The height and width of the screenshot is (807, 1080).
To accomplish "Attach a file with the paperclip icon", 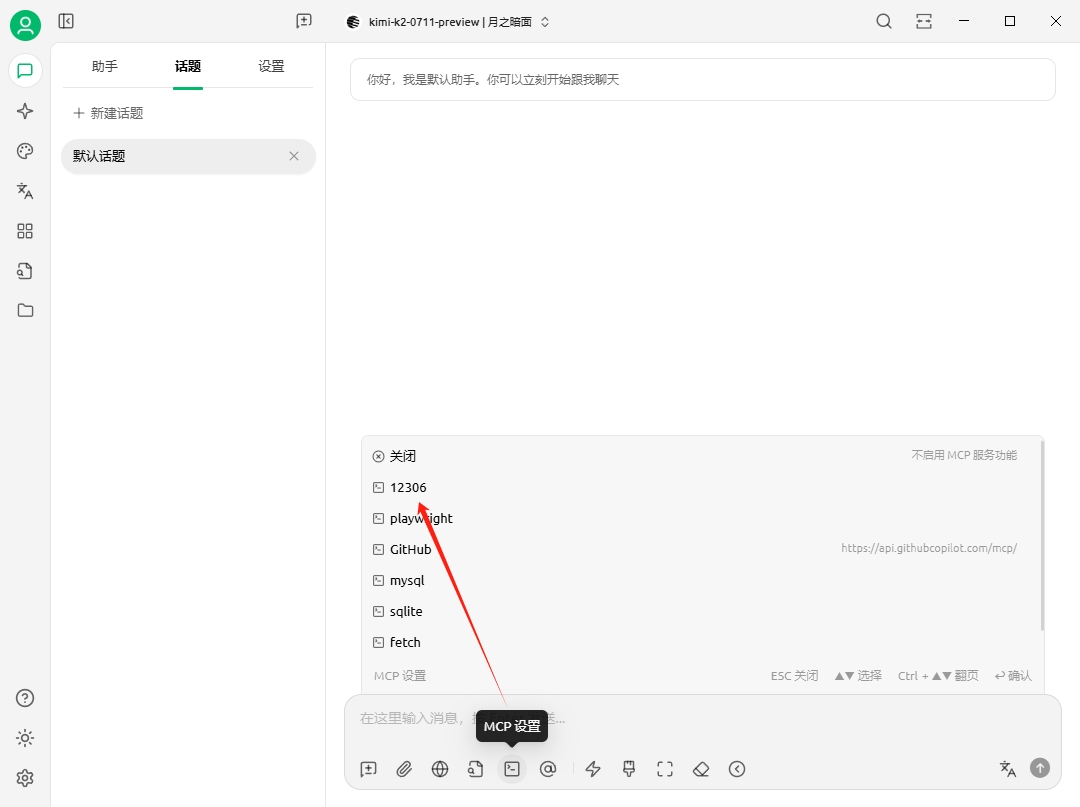I will point(404,768).
